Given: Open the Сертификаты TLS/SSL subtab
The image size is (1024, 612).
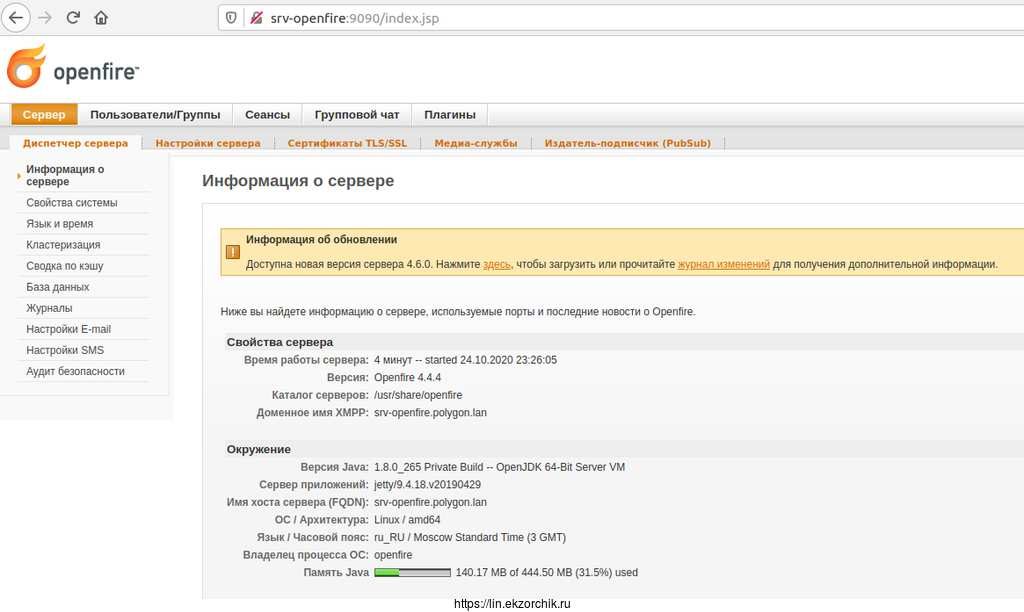Looking at the screenshot, I should click(347, 143).
